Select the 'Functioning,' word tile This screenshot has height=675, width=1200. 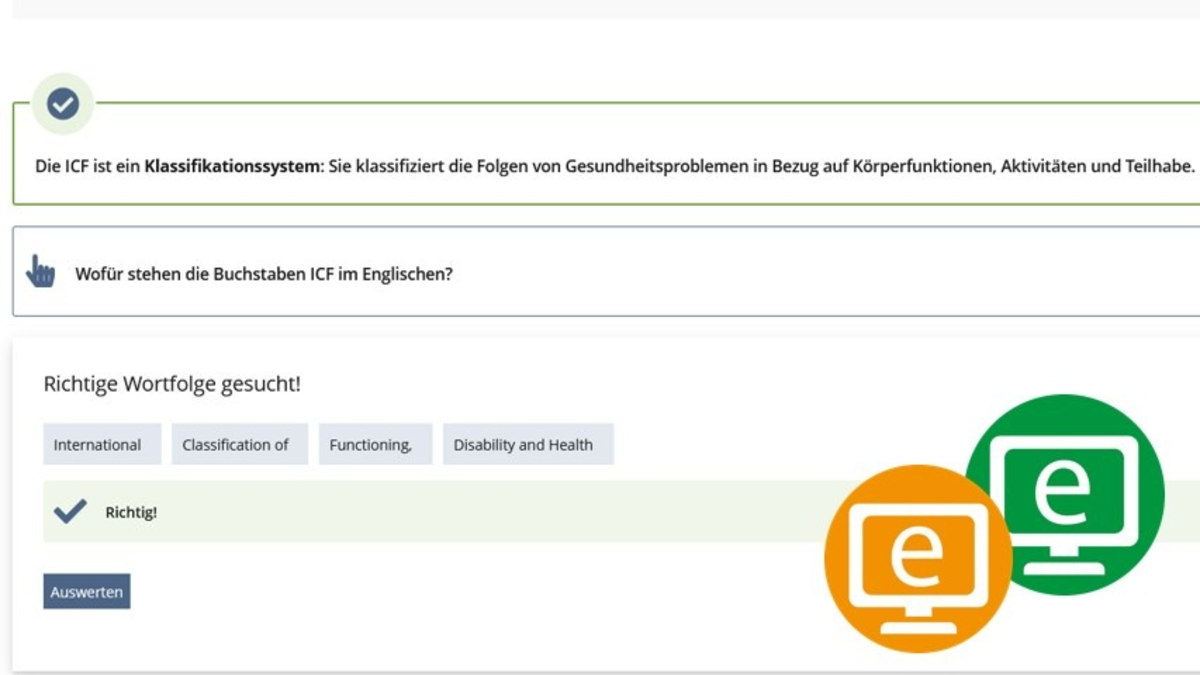pos(374,444)
